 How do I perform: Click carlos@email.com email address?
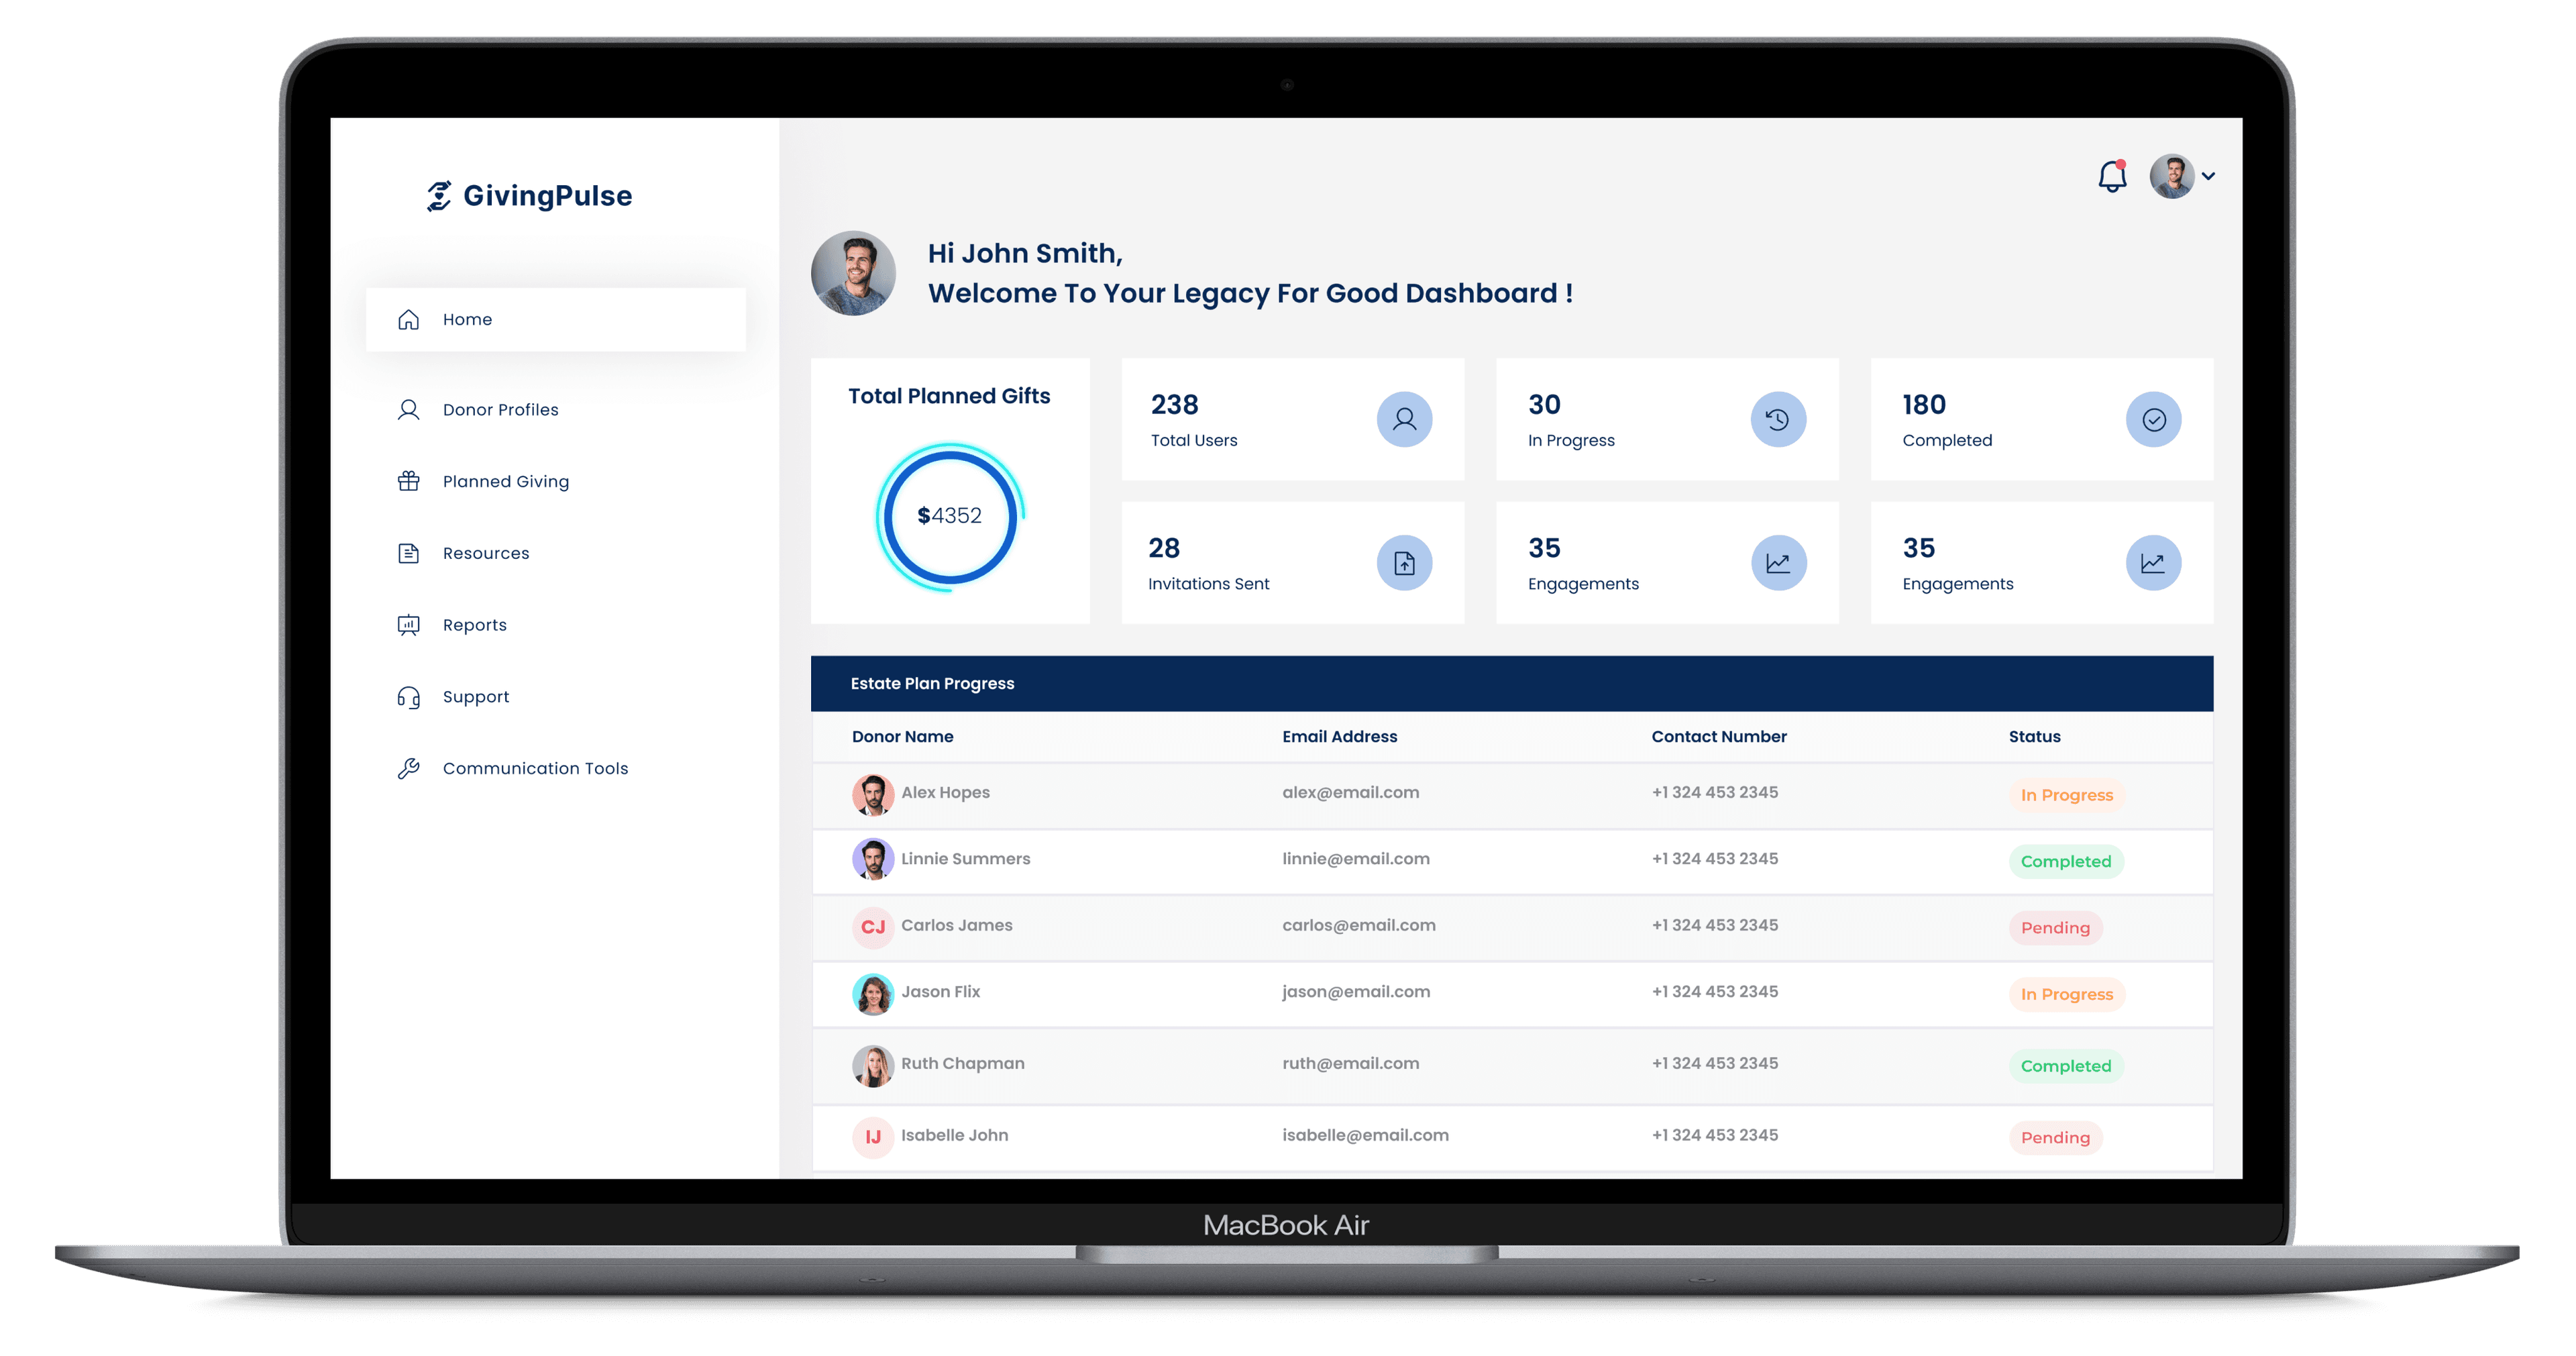(1359, 925)
